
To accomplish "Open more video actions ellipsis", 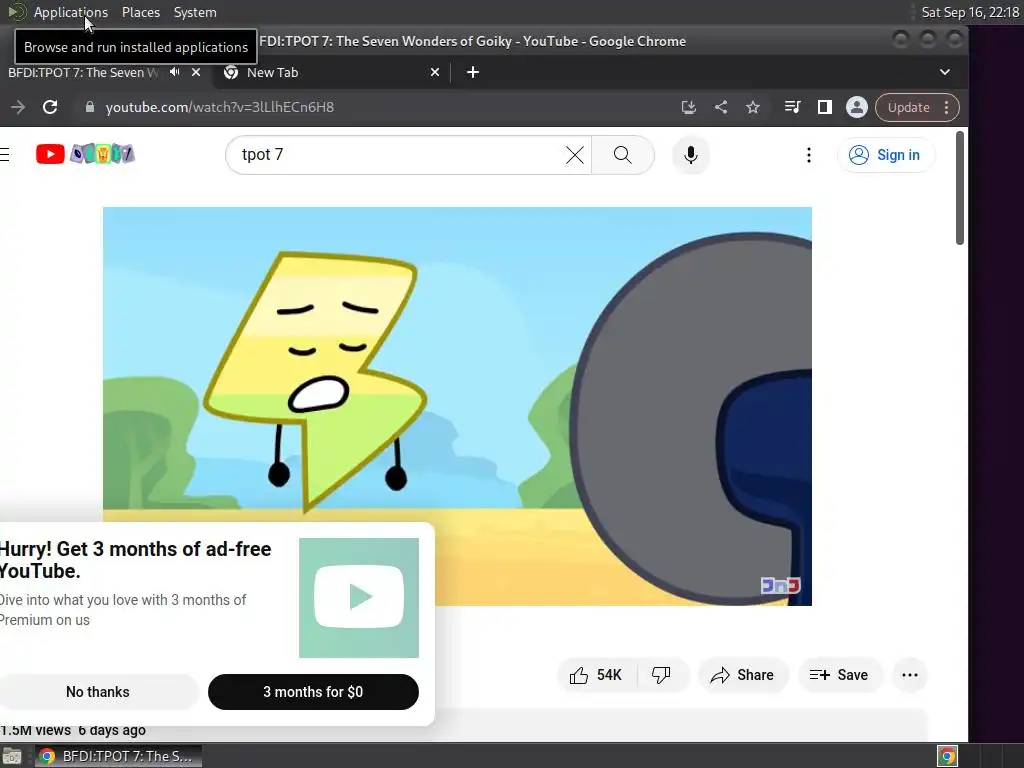I will click(910, 675).
